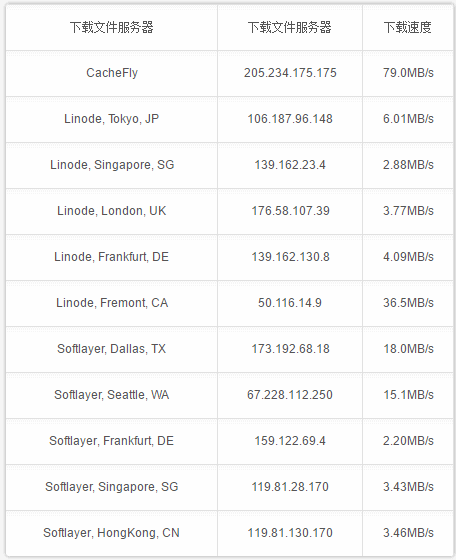Viewport: 456px width, 560px height.
Task: Click Softlayer, Singapore, SG server name
Action: pyautogui.click(x=111, y=487)
